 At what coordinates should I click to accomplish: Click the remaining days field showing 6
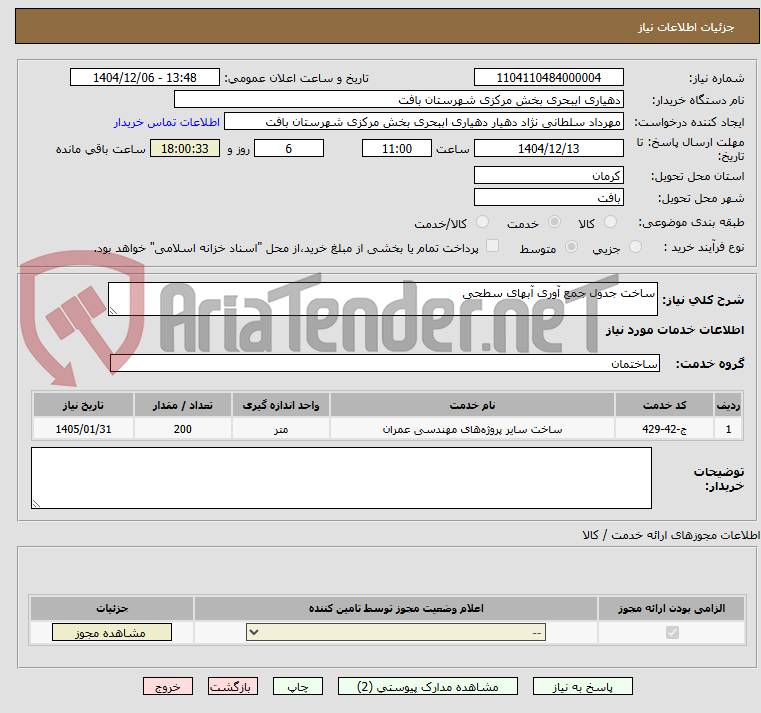coord(289,149)
